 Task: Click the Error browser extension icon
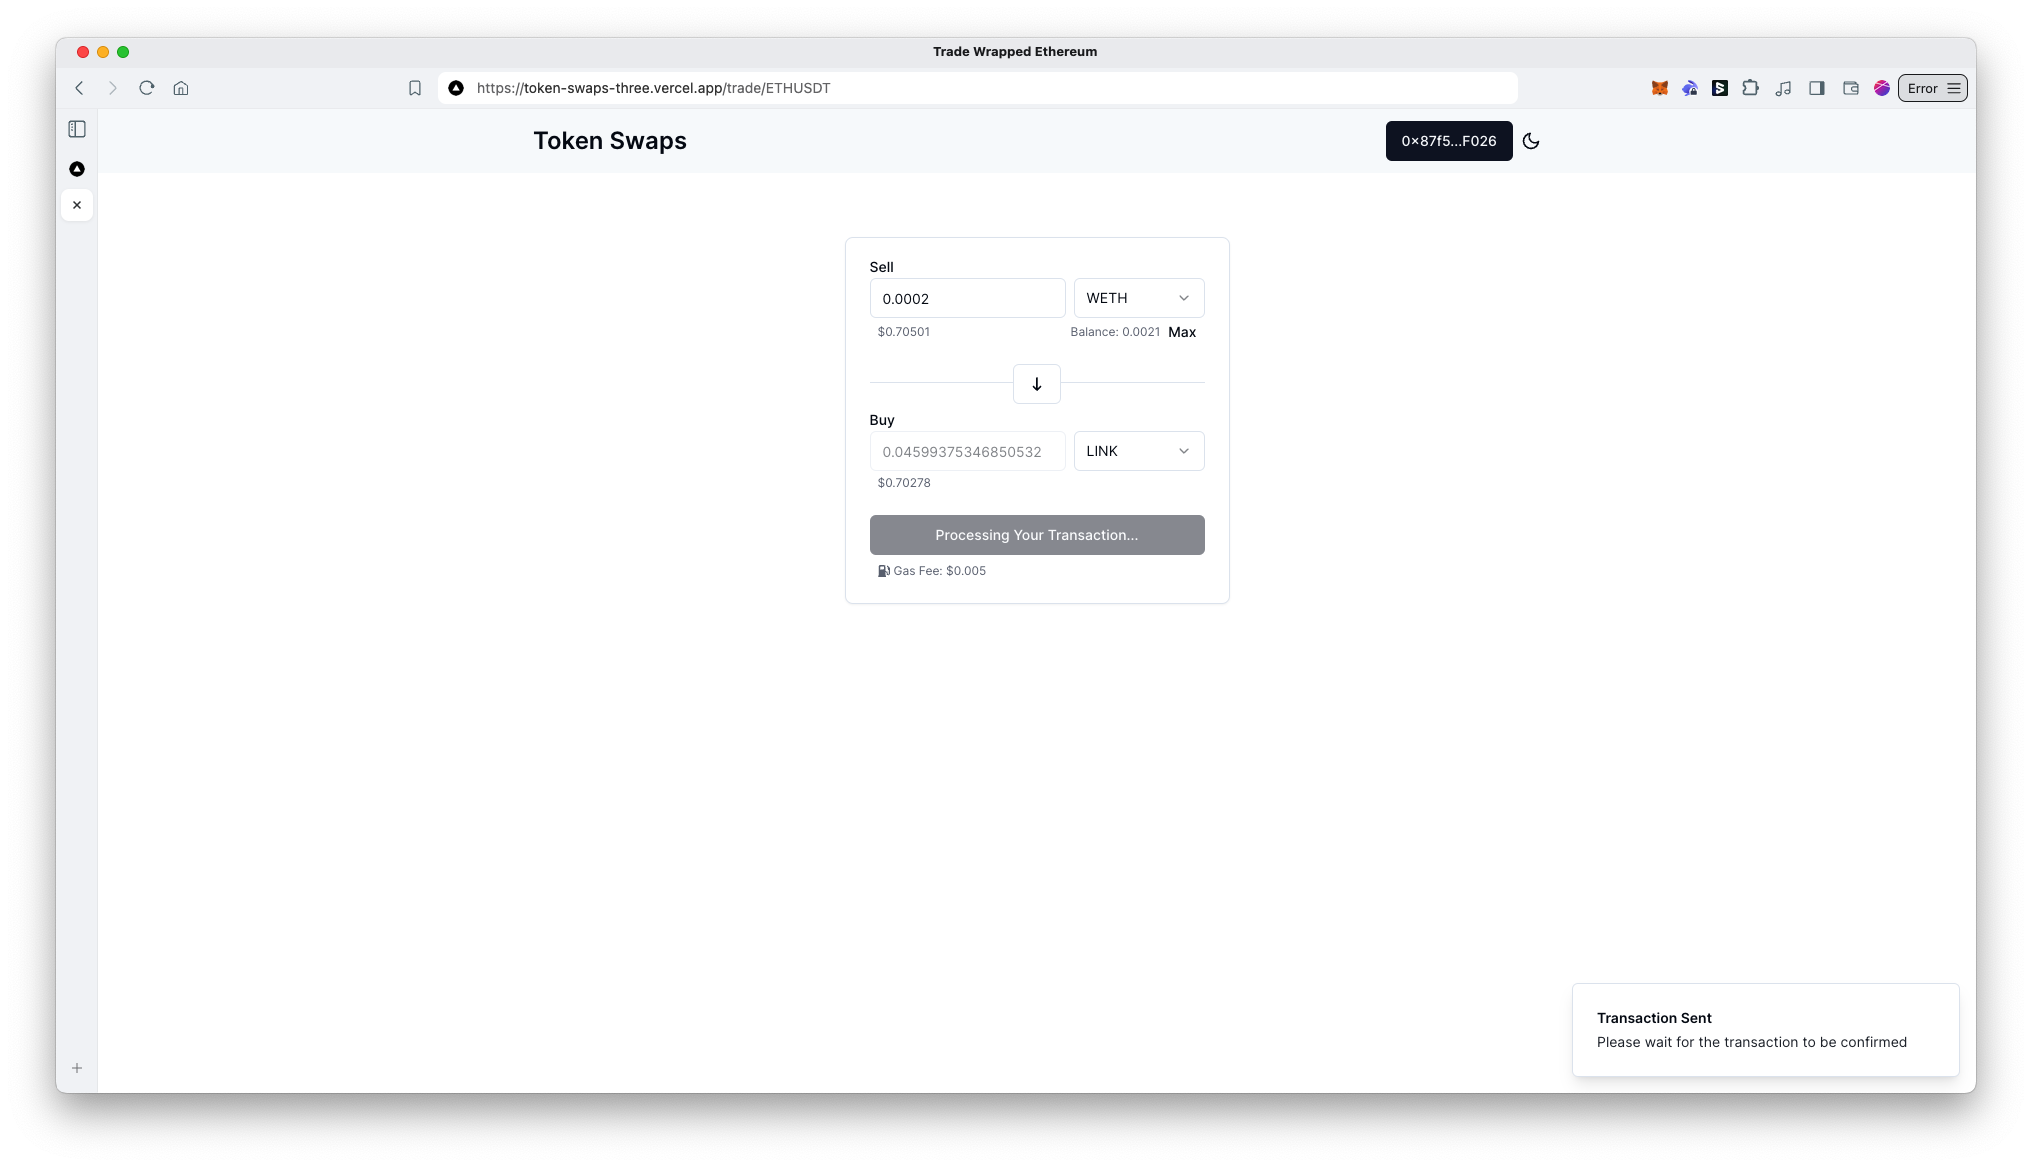tap(1932, 88)
